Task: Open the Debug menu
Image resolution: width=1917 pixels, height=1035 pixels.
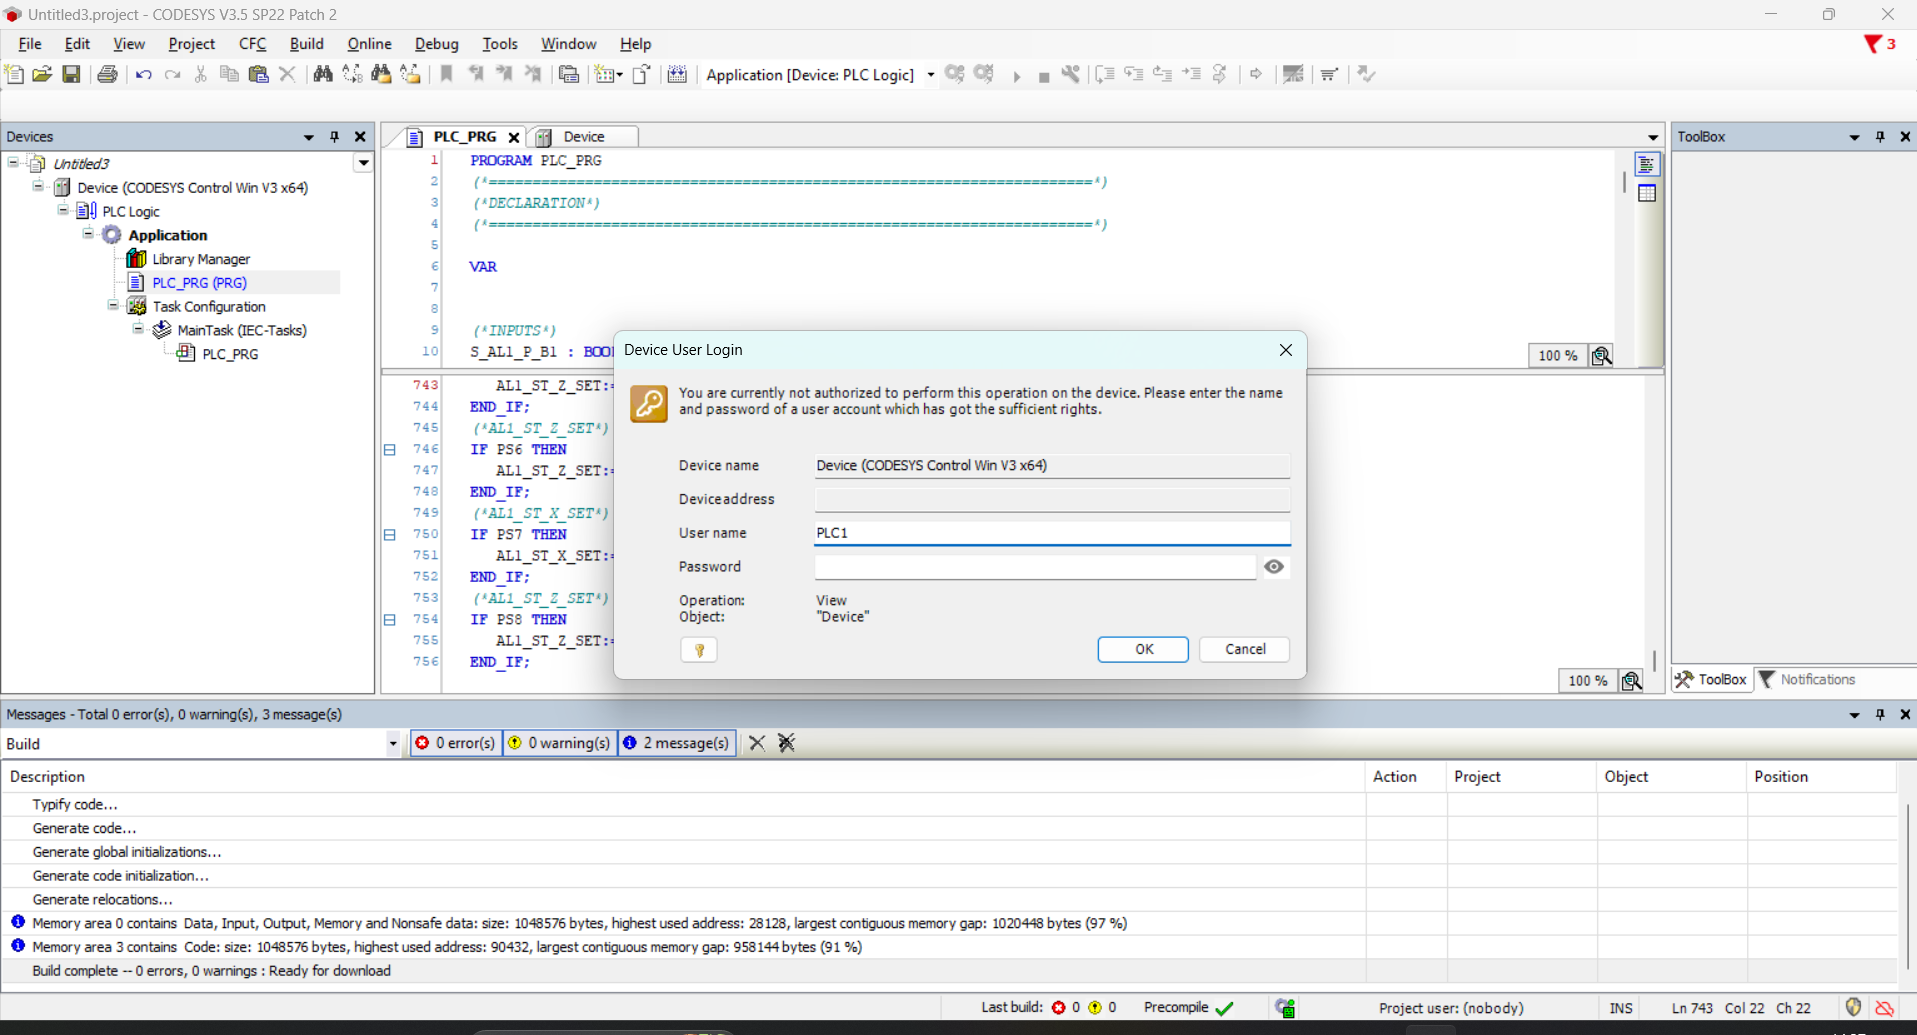Action: click(x=436, y=44)
